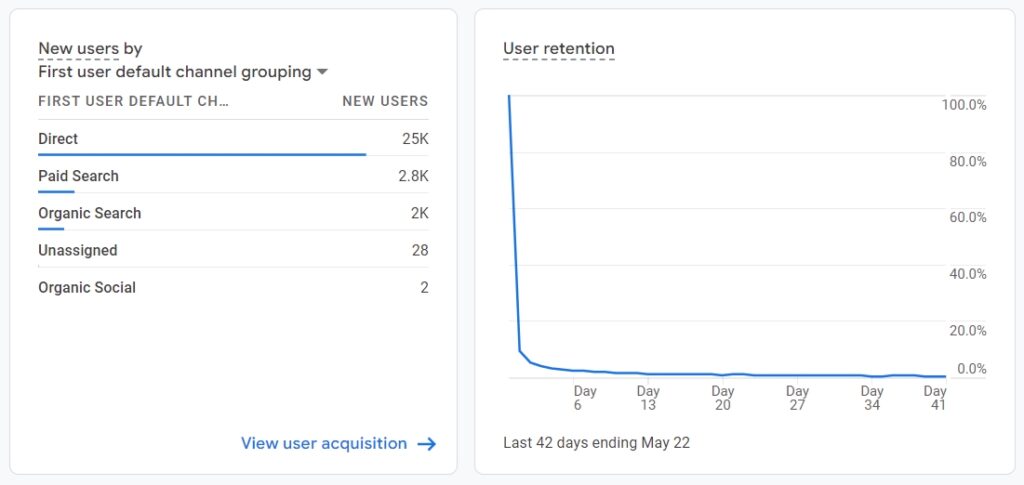The height and width of the screenshot is (485, 1024).
Task: Click the User retention card title
Action: tap(559, 48)
